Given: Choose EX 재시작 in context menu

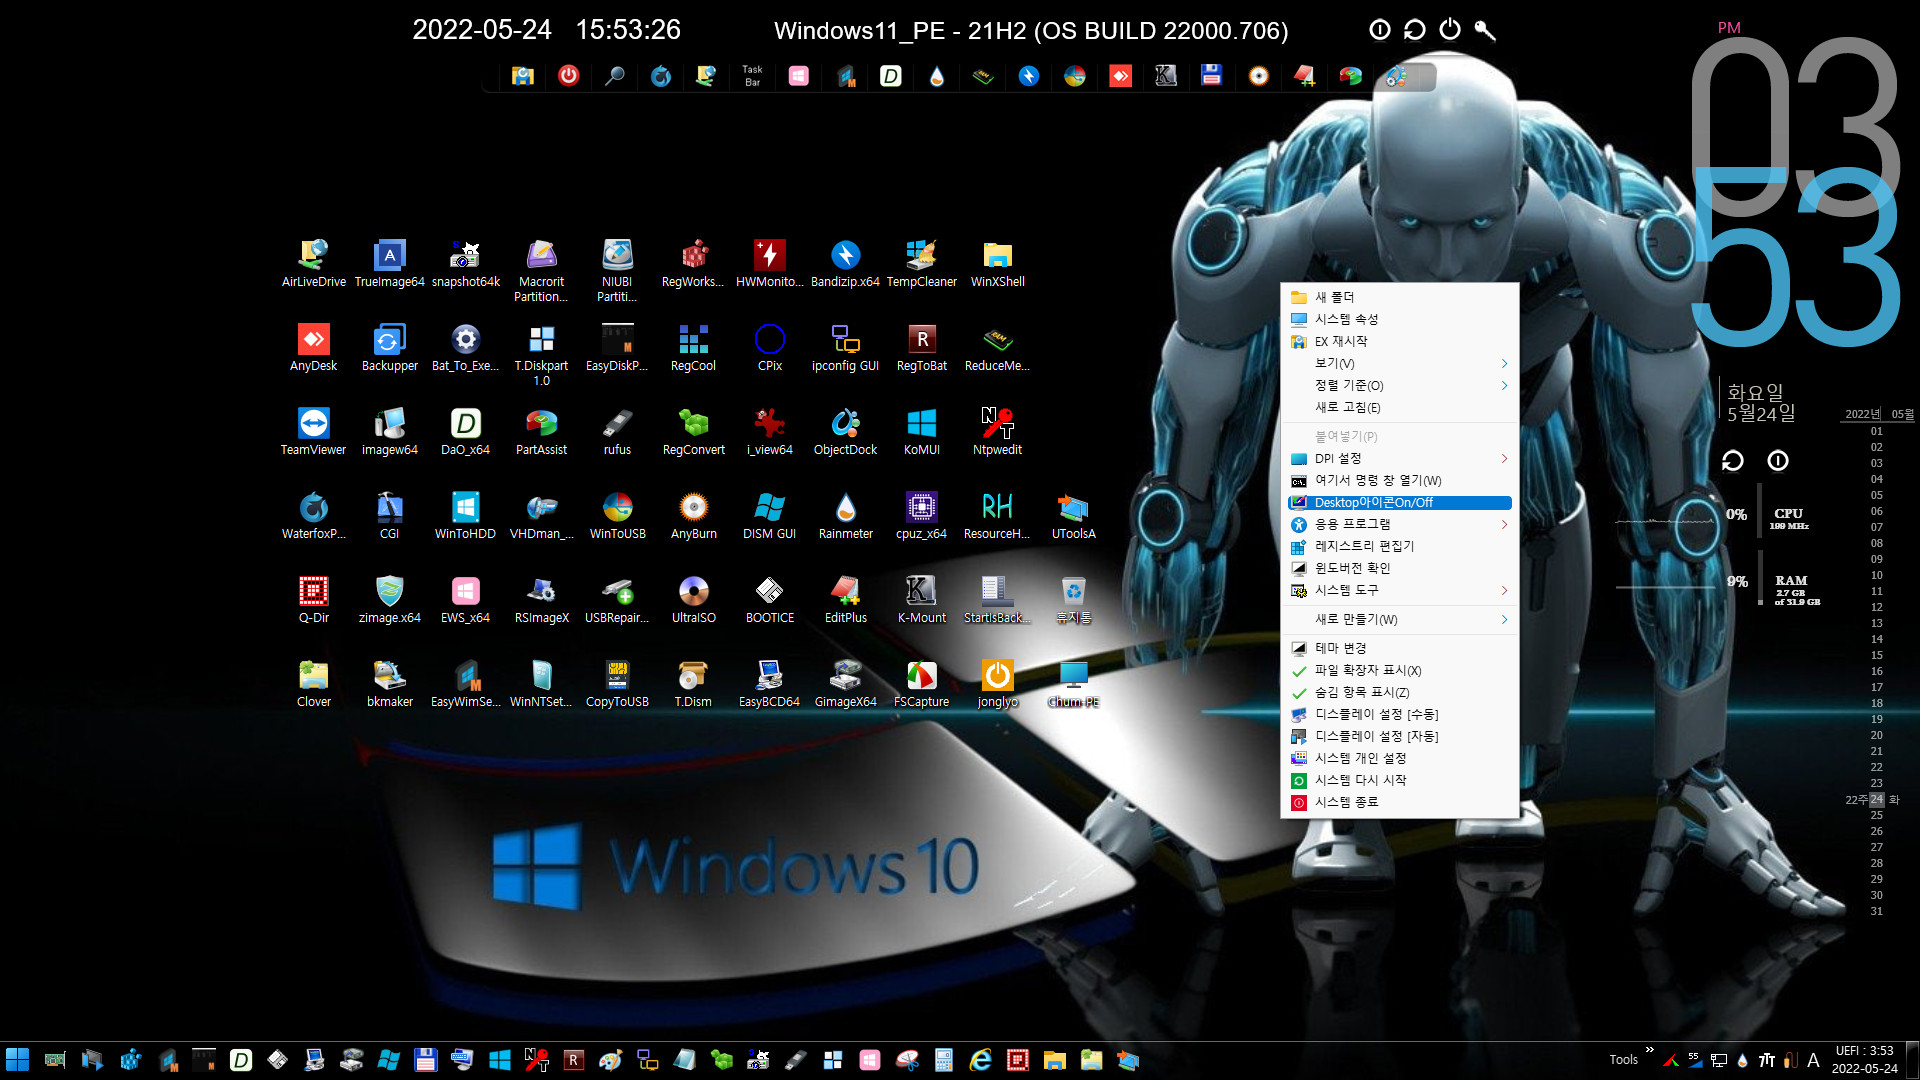Looking at the screenshot, I should pos(1400,341).
